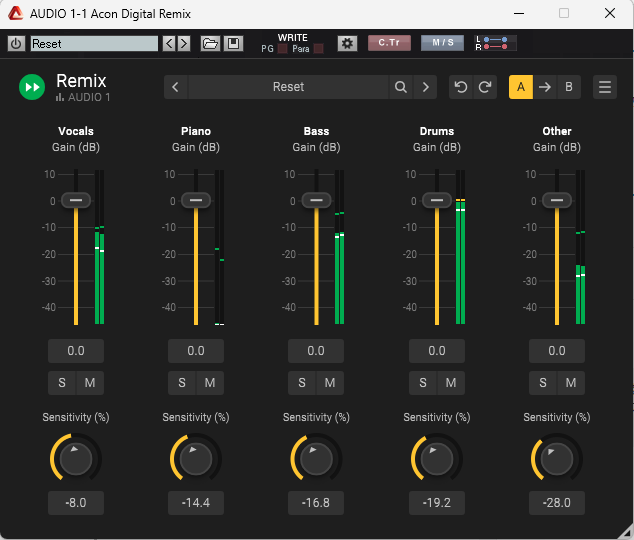Solo the Piano stem
Screen dimensions: 634x540
click(182, 383)
